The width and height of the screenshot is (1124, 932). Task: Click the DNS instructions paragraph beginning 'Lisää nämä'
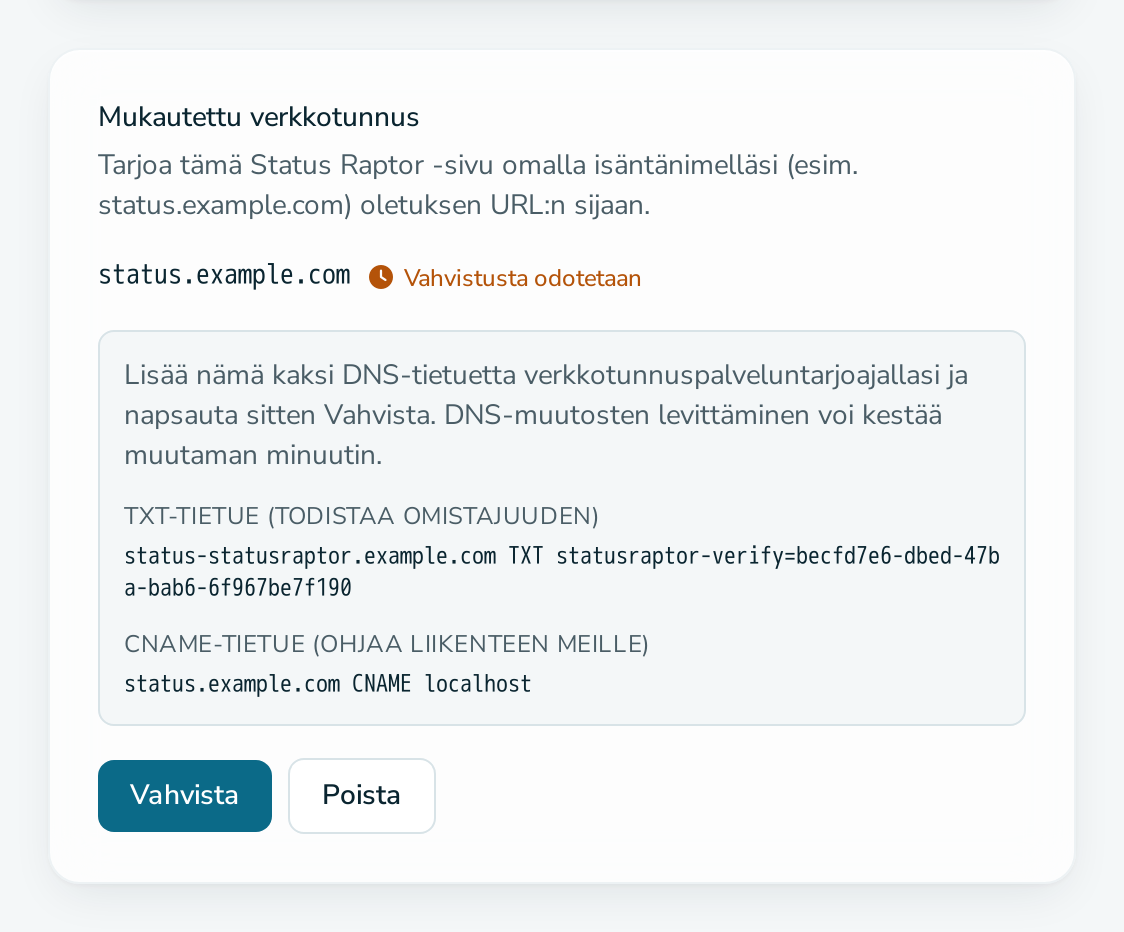pos(546,415)
